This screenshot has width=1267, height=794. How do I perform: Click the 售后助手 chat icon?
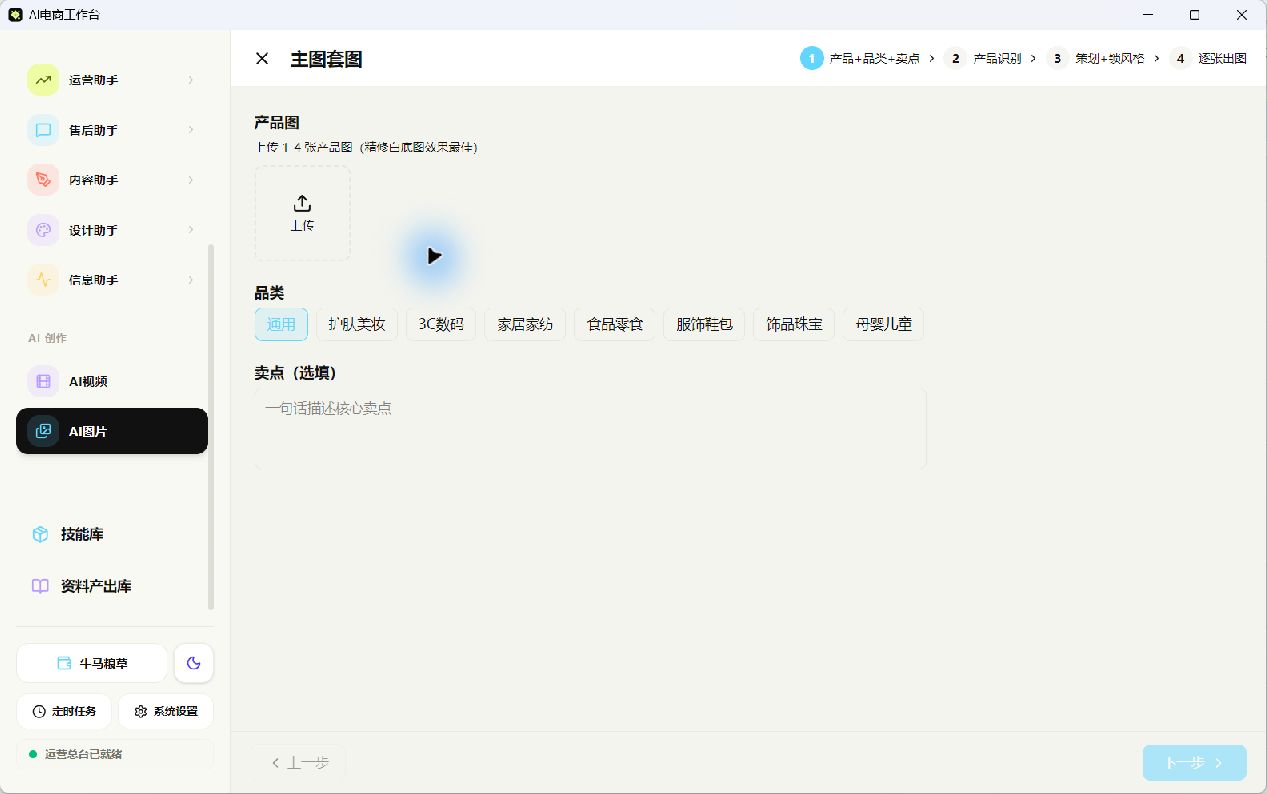43,130
